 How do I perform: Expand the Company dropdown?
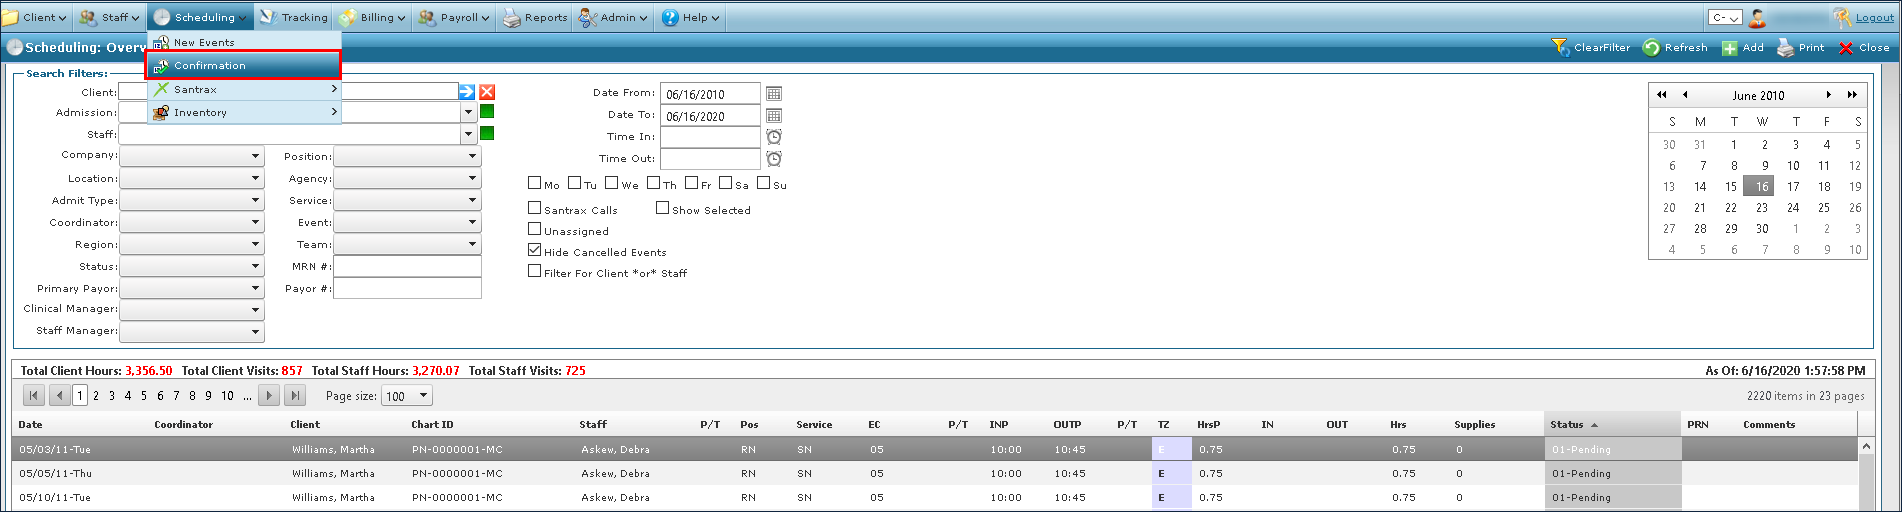click(256, 157)
